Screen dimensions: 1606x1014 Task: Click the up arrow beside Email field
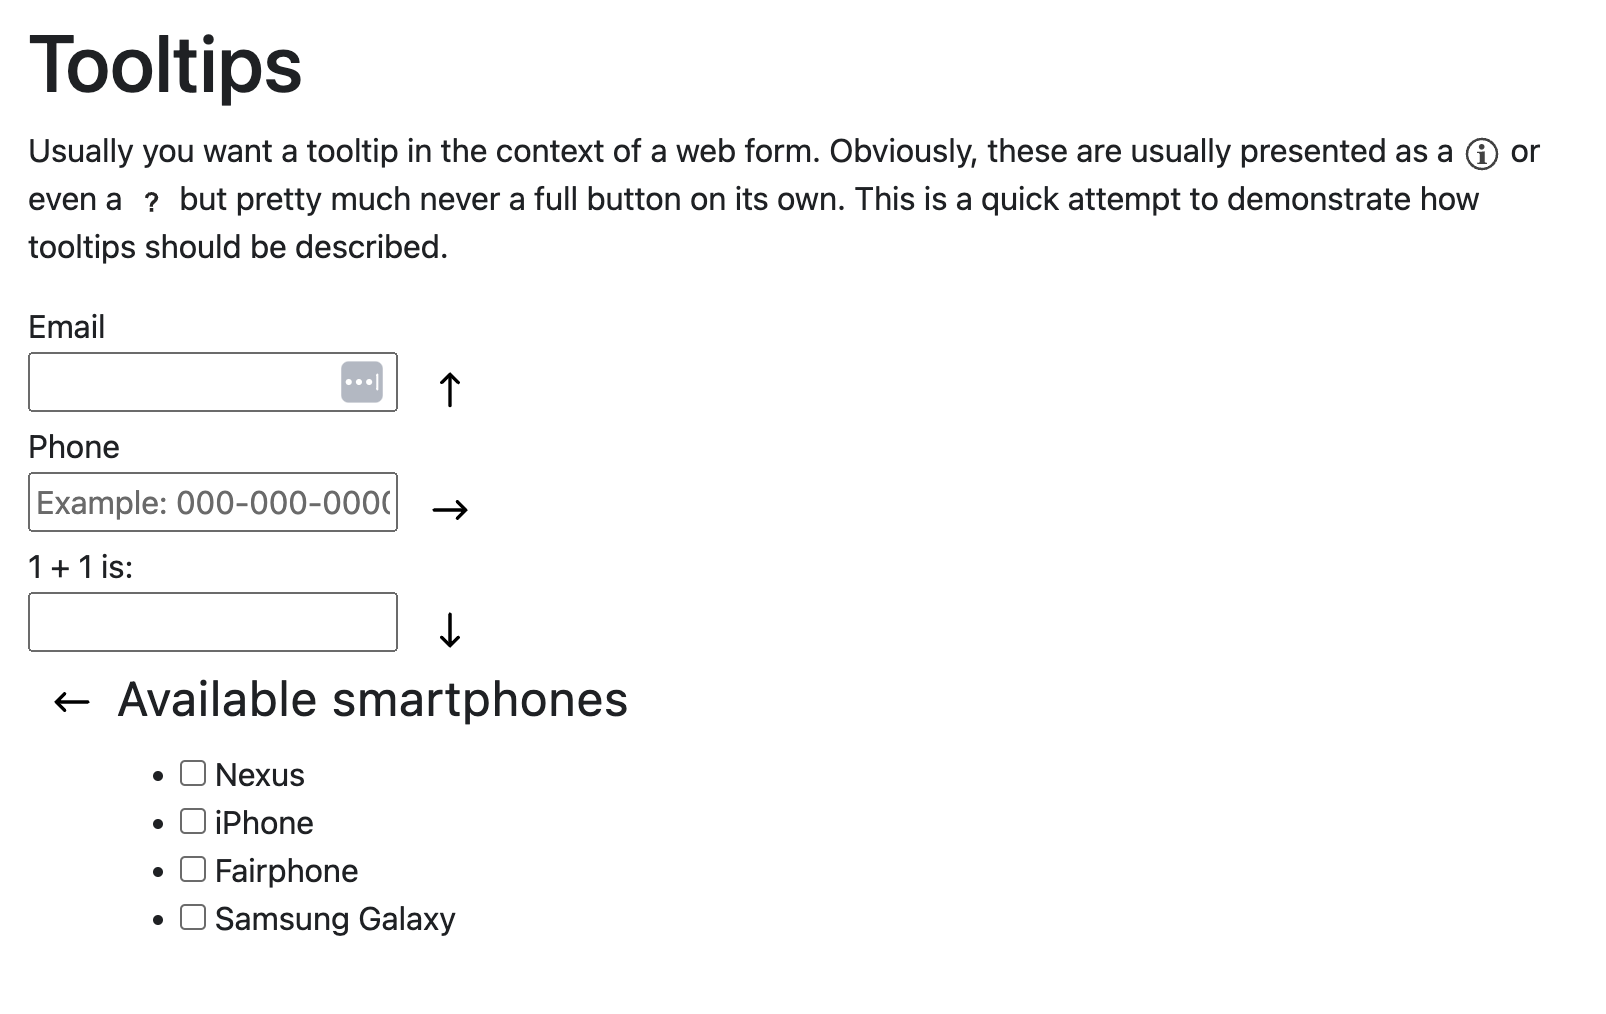click(x=450, y=388)
